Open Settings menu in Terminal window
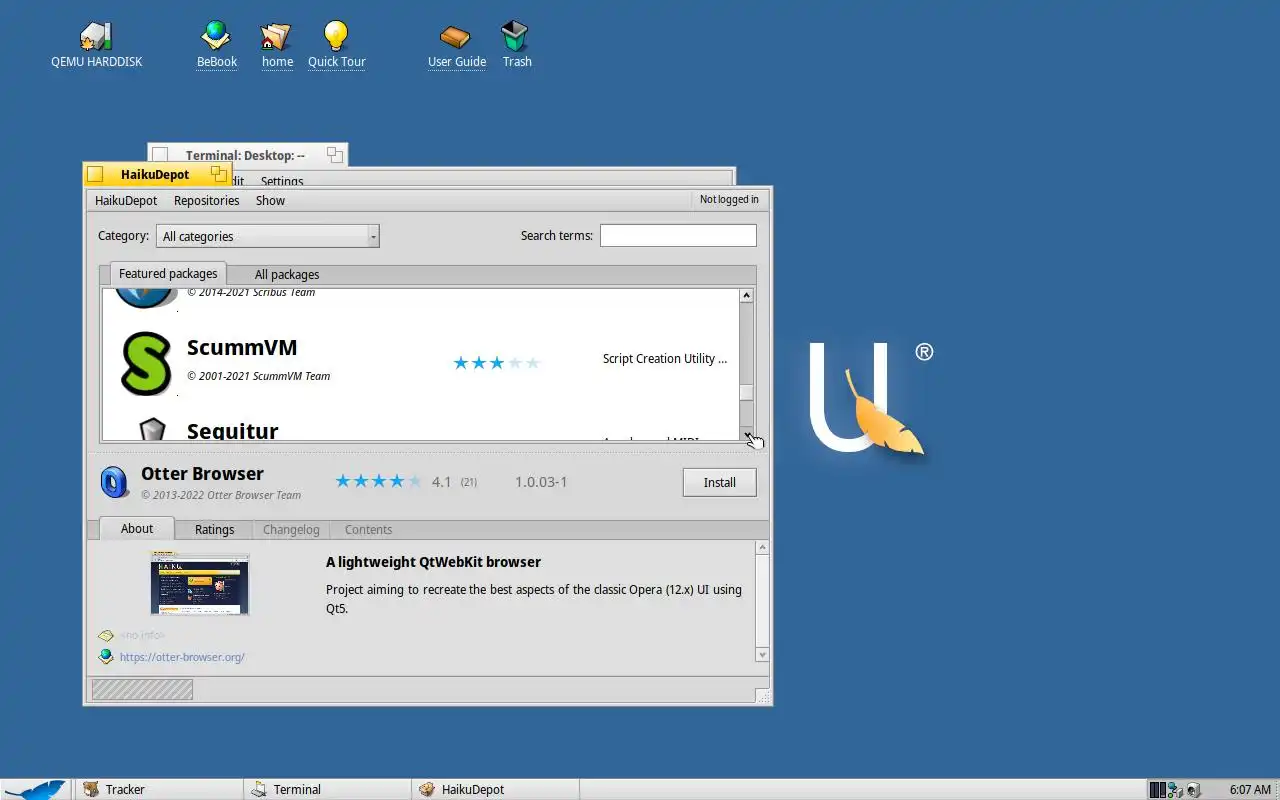 [282, 181]
